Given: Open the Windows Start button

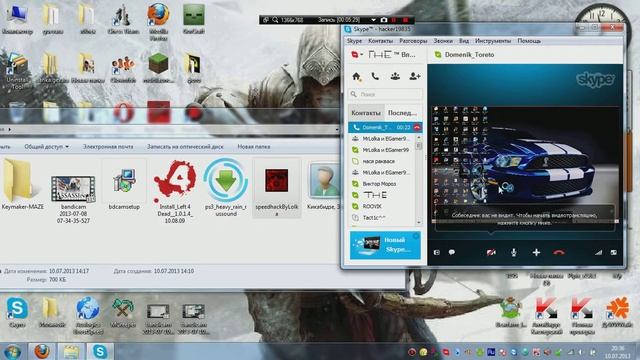Looking at the screenshot, I should (x=12, y=351).
